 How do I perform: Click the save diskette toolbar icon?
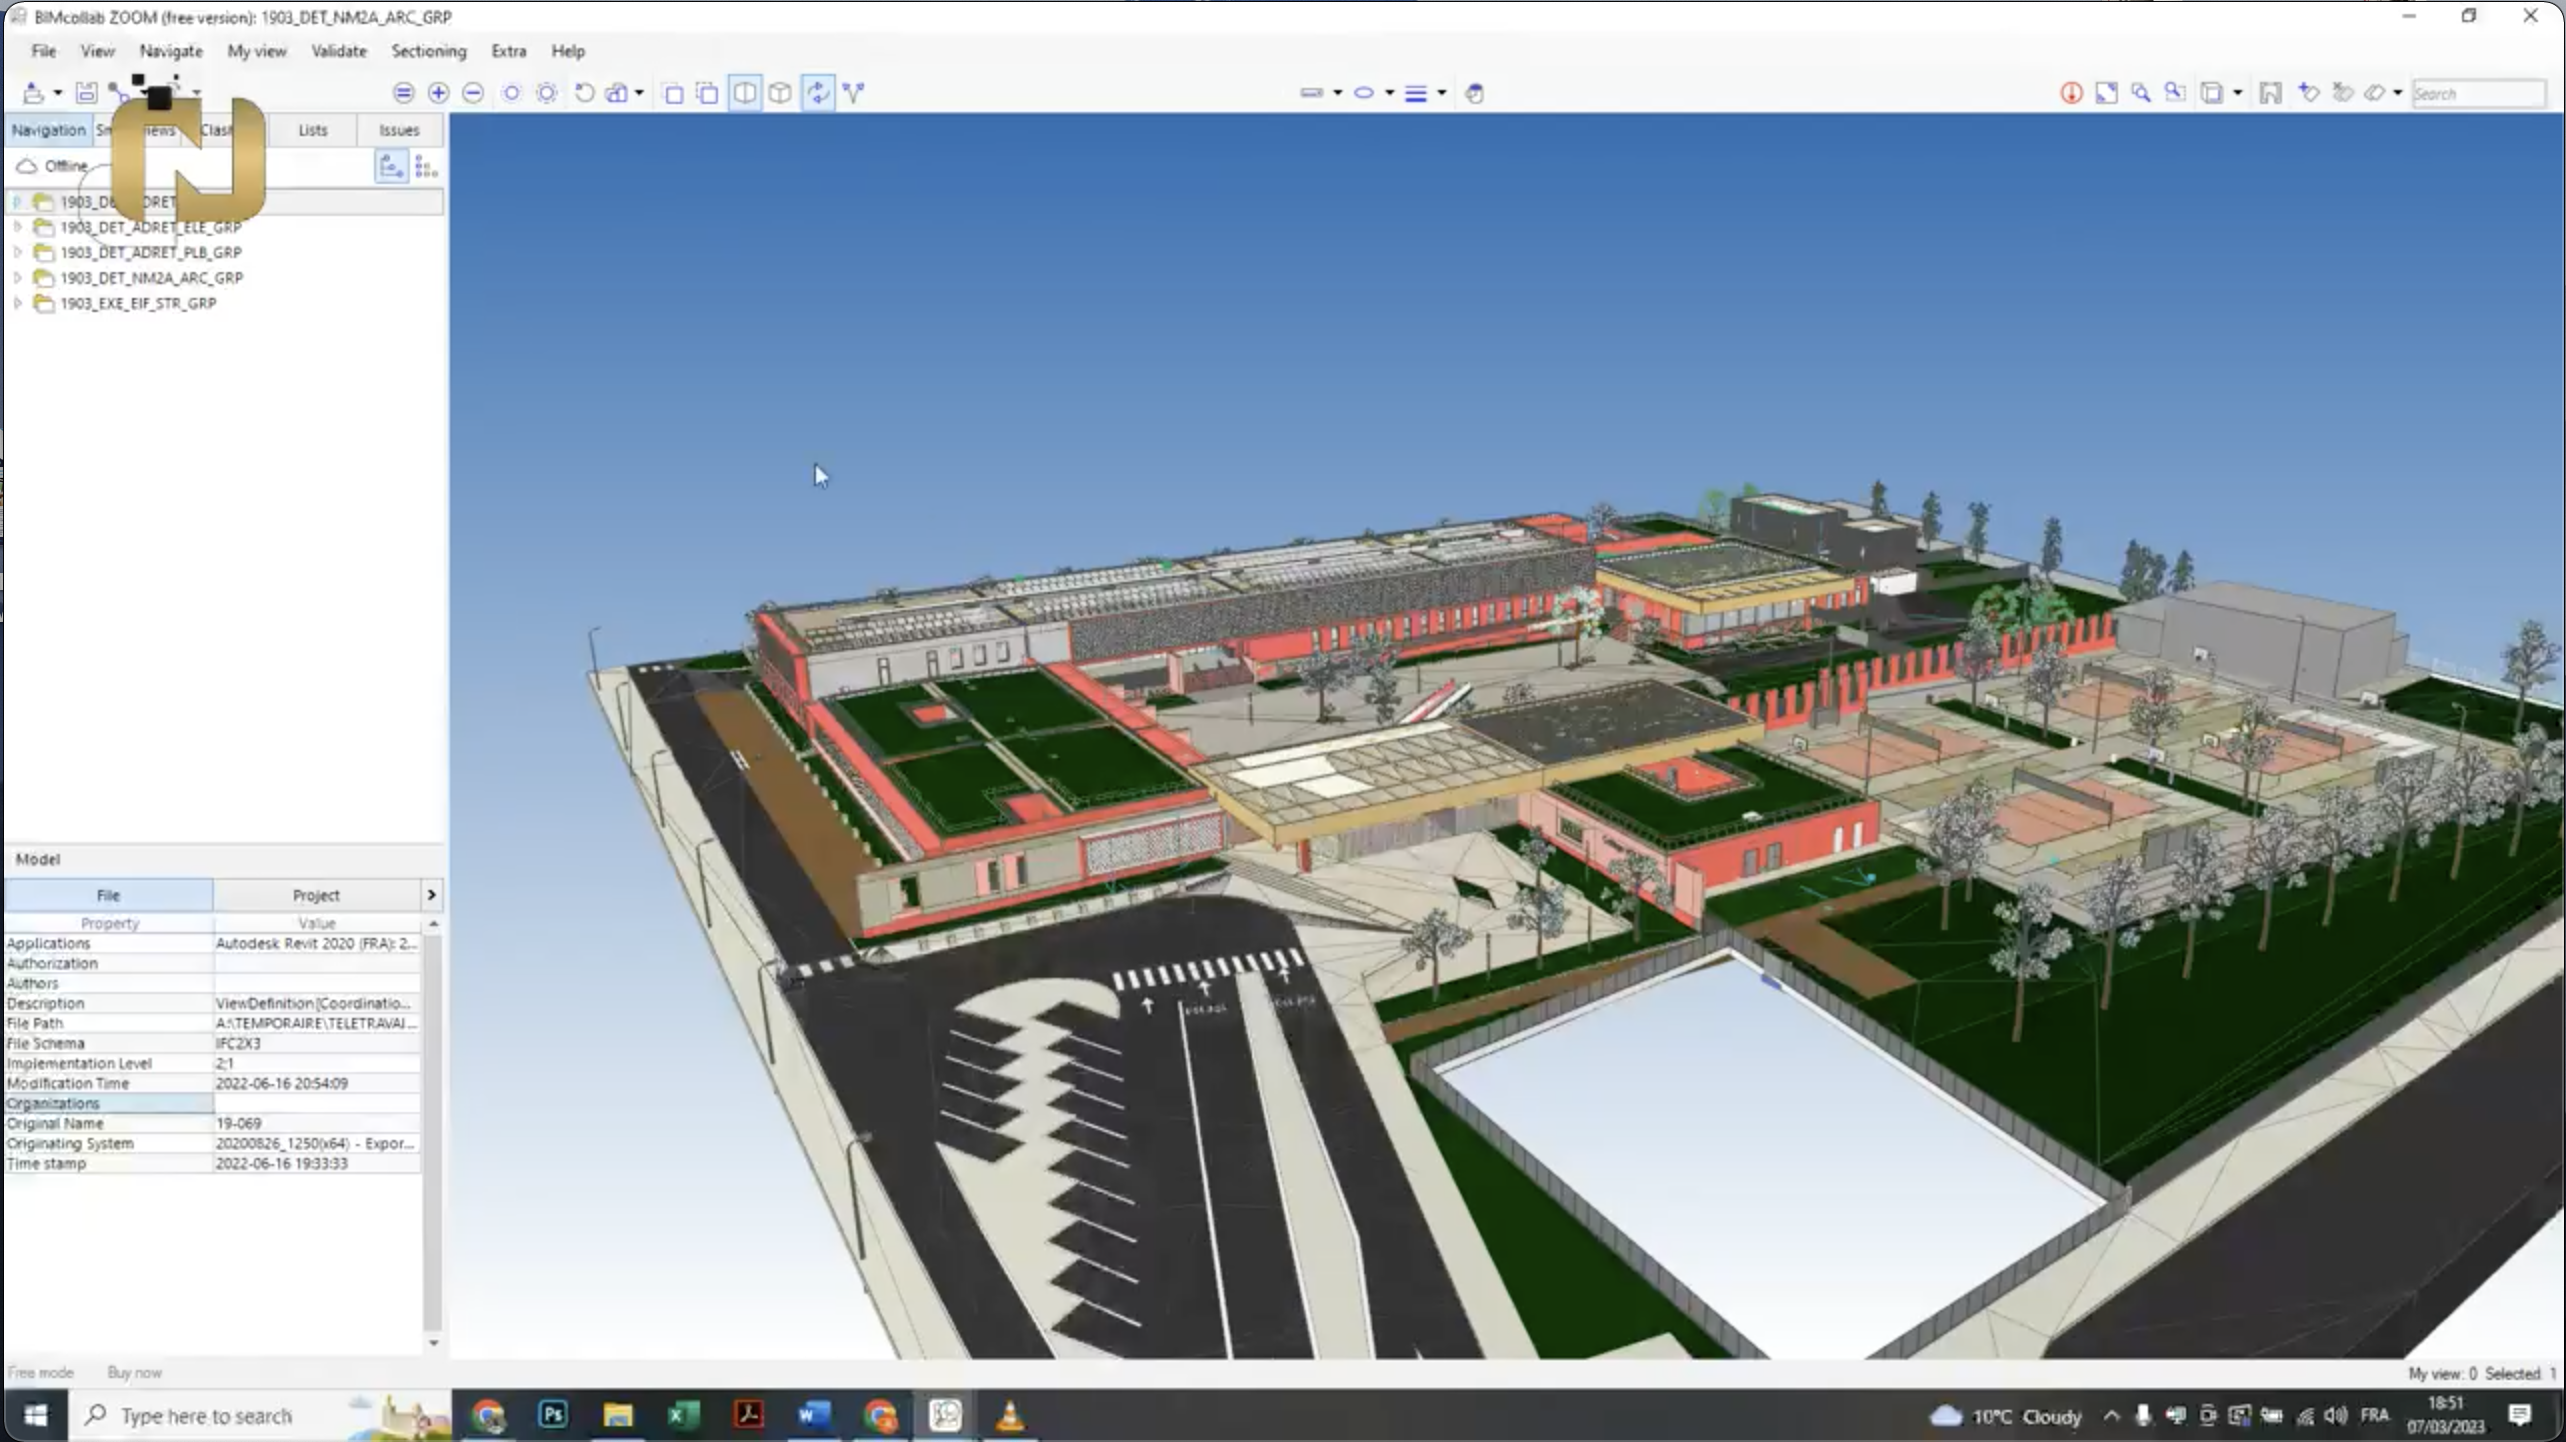86,93
